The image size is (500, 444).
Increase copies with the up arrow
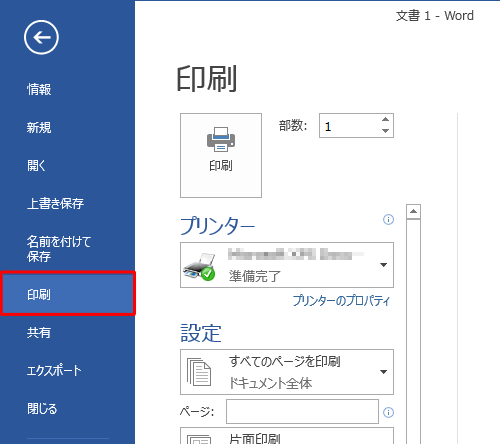pyautogui.click(x=385, y=119)
